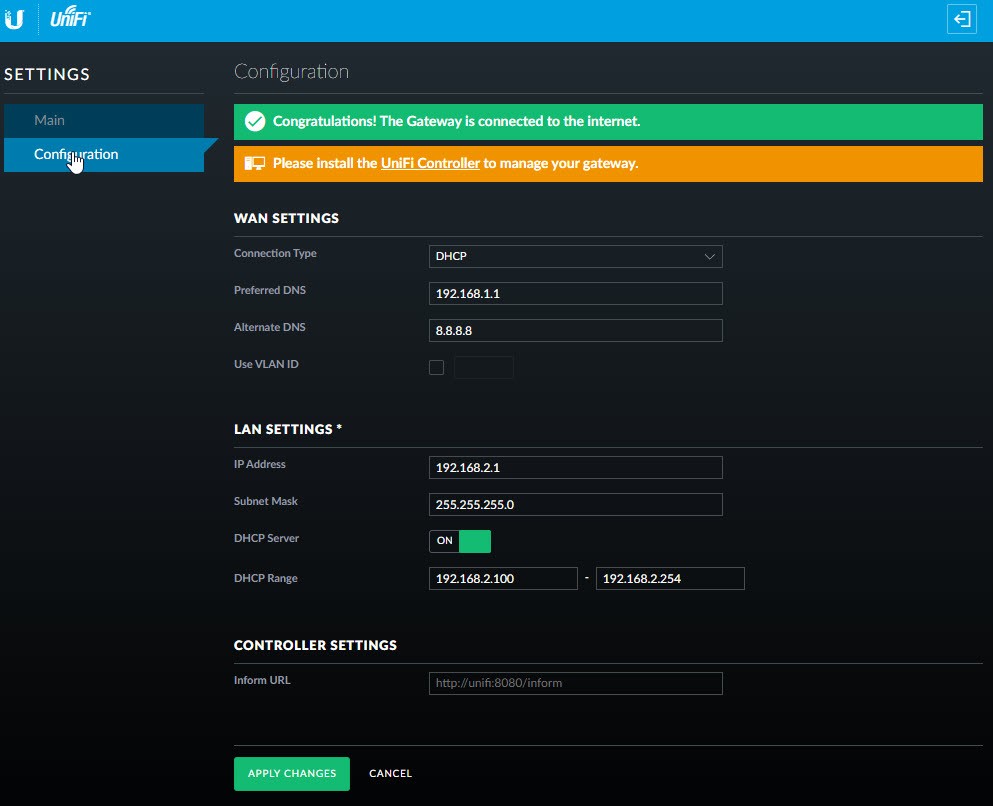Select the Subnet Mask input field

(575, 505)
